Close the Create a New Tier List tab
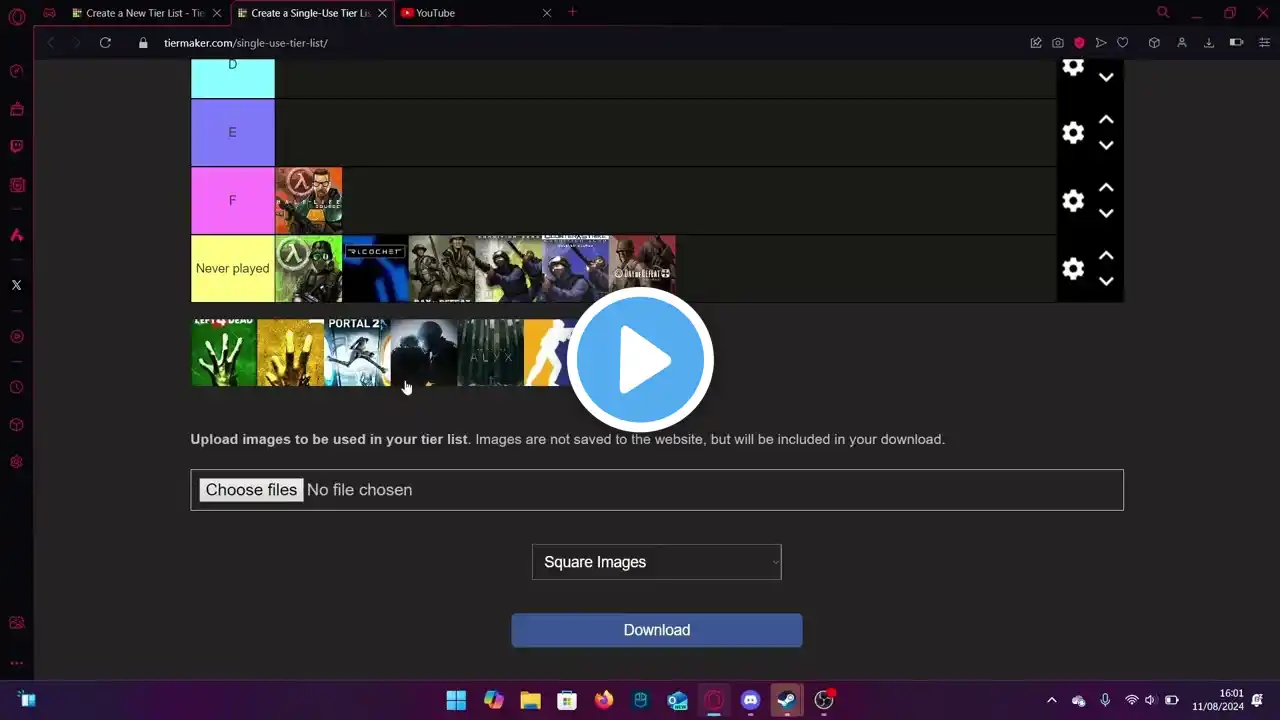The height and width of the screenshot is (720, 1280). pyautogui.click(x=216, y=13)
